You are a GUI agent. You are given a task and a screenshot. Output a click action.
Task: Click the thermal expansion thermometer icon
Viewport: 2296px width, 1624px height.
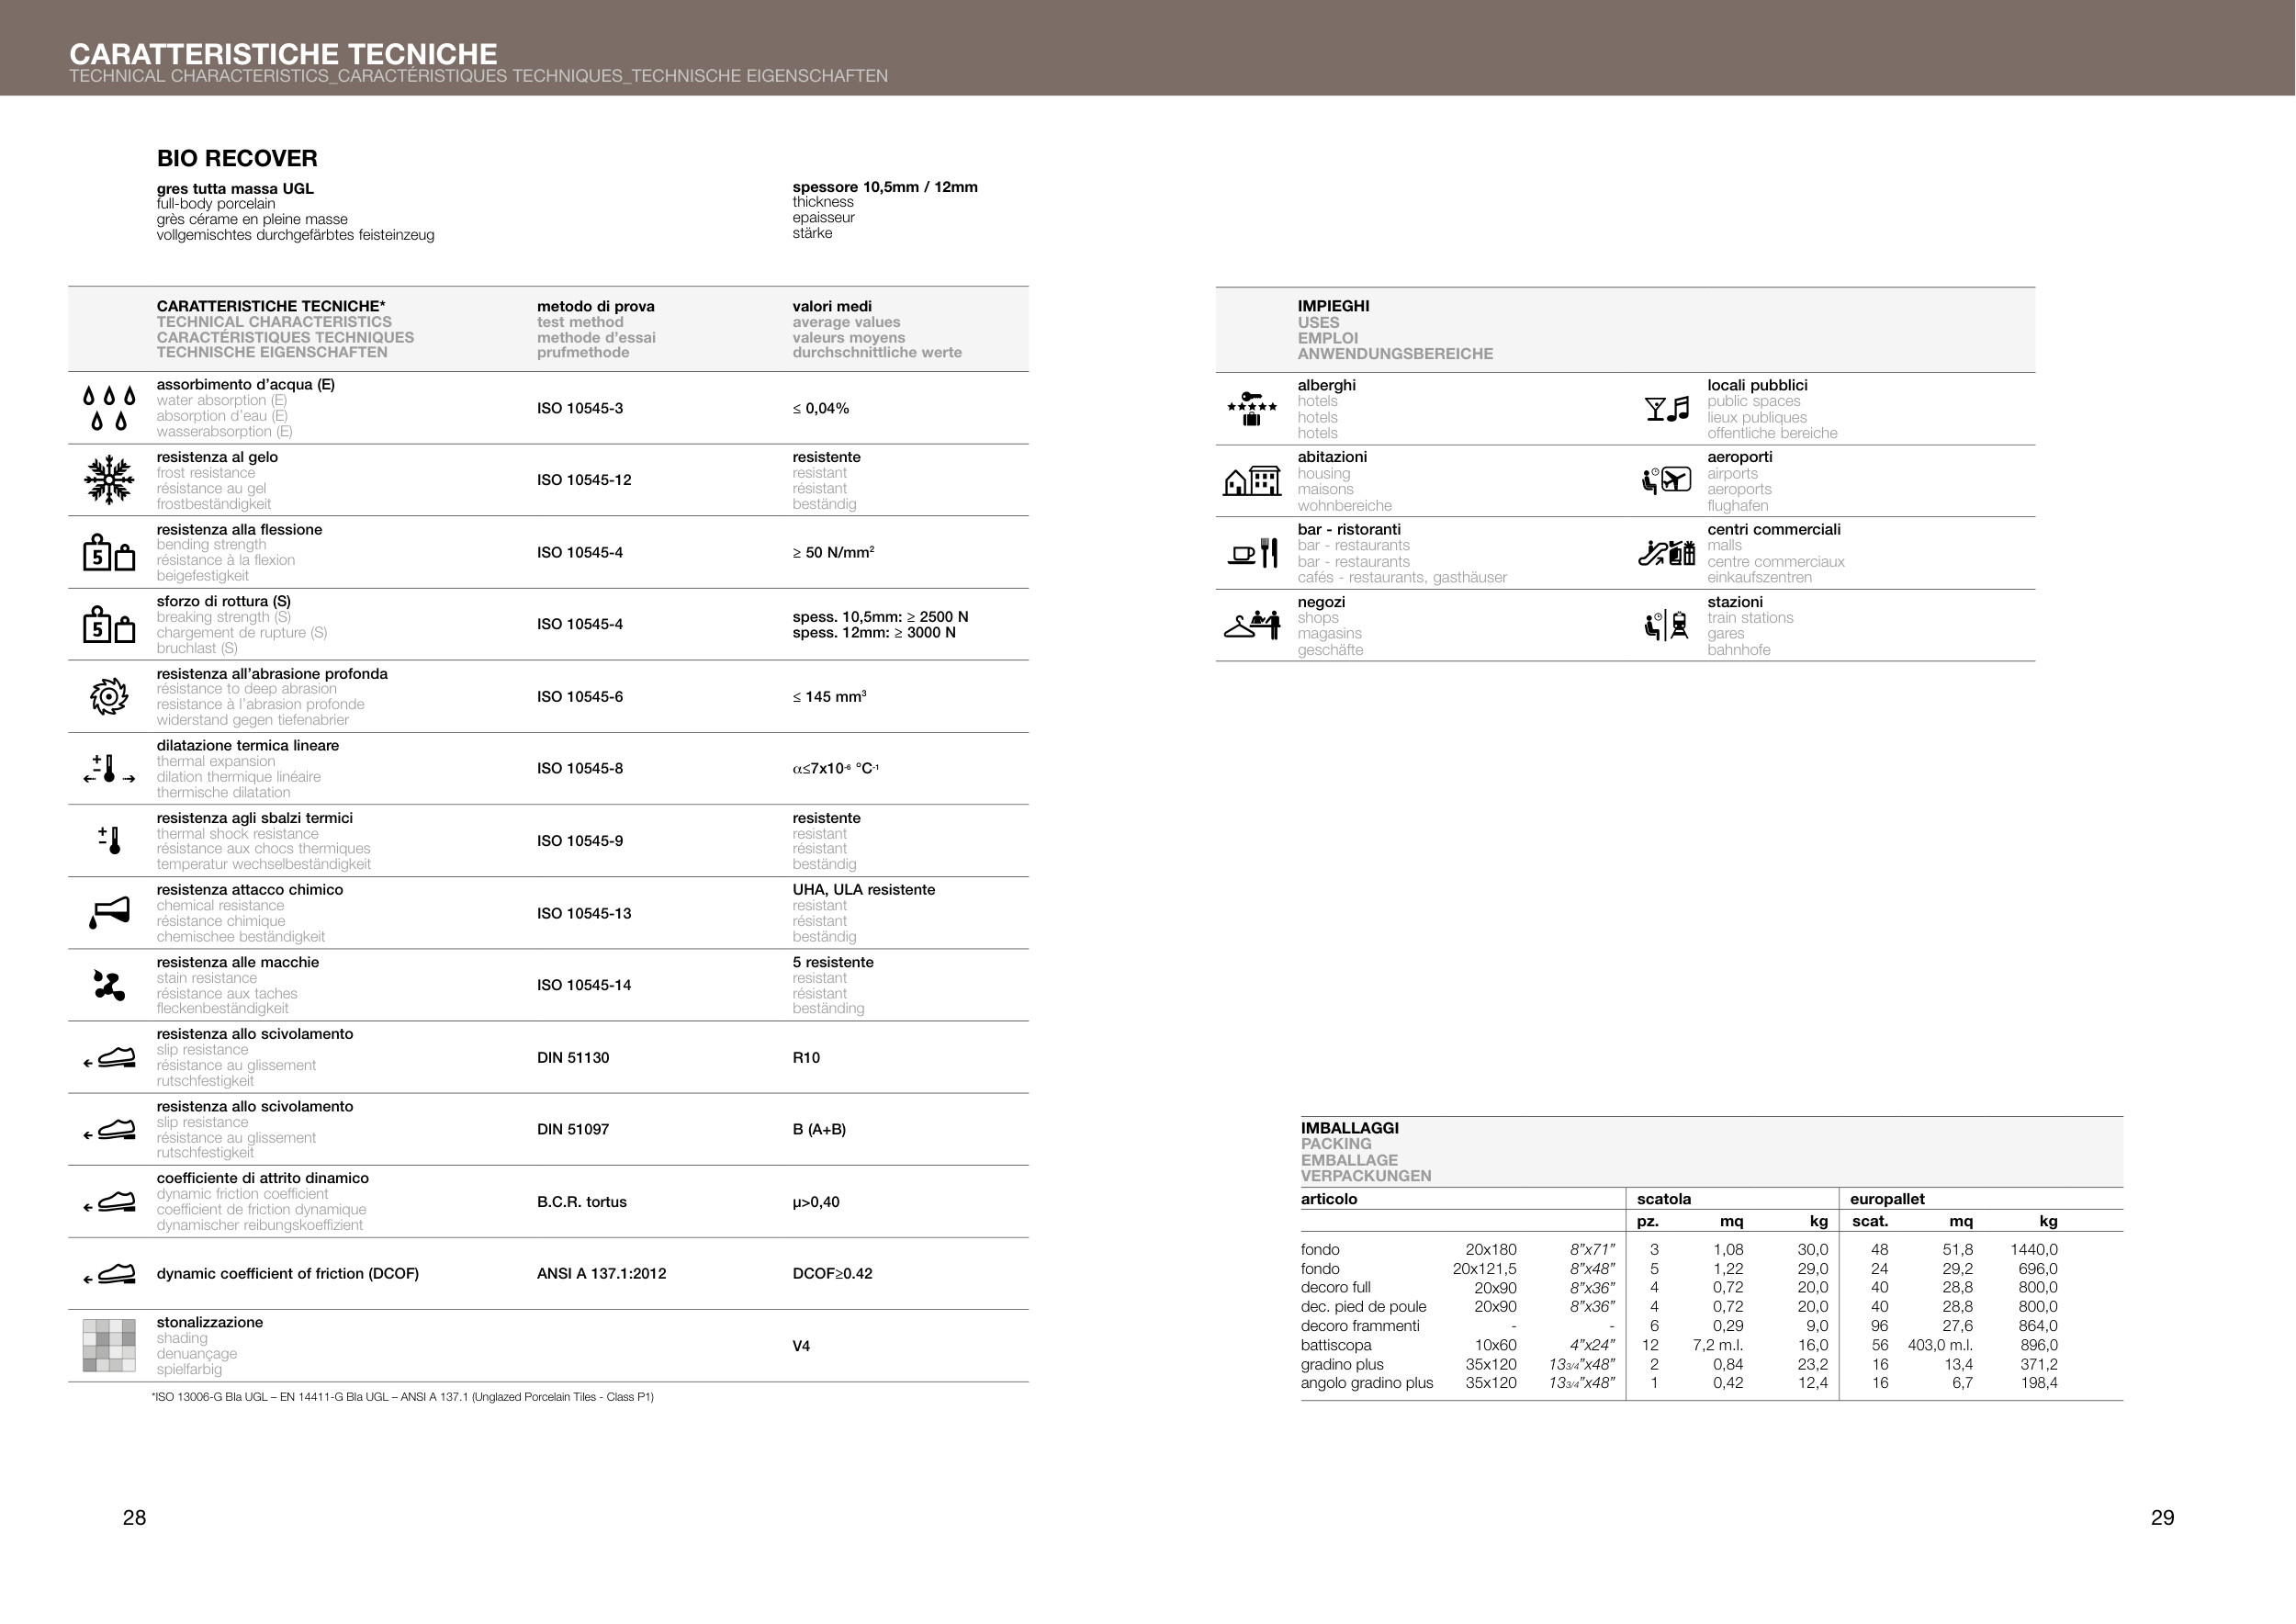click(x=108, y=768)
